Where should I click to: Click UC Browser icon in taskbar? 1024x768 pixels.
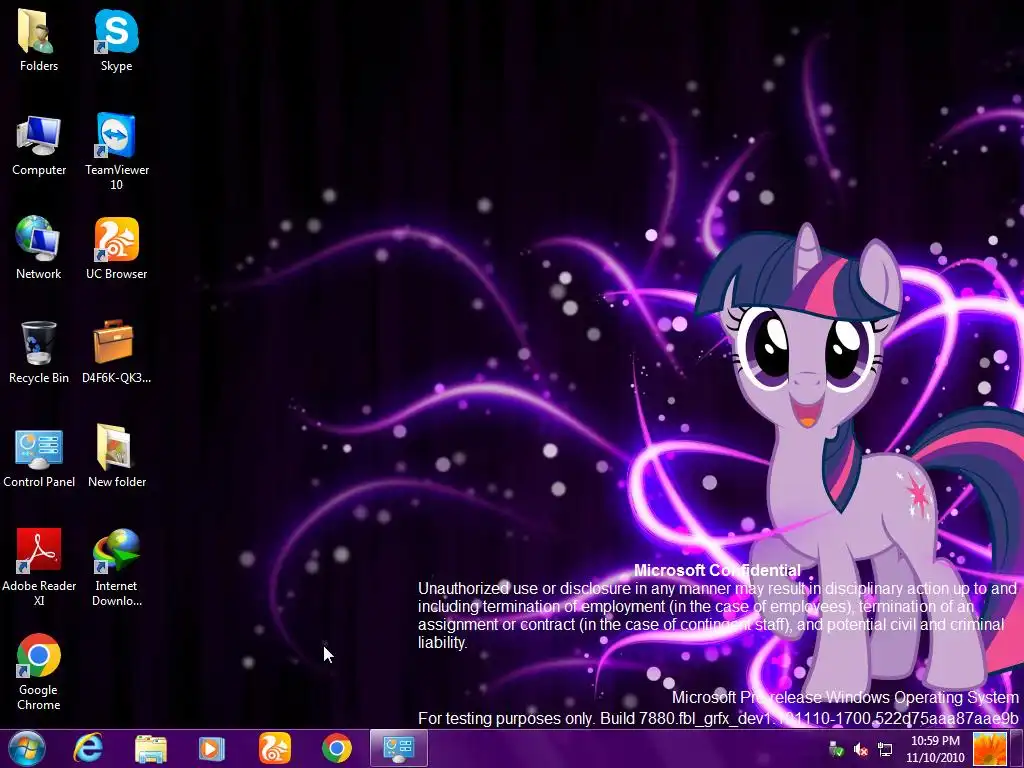(x=274, y=748)
